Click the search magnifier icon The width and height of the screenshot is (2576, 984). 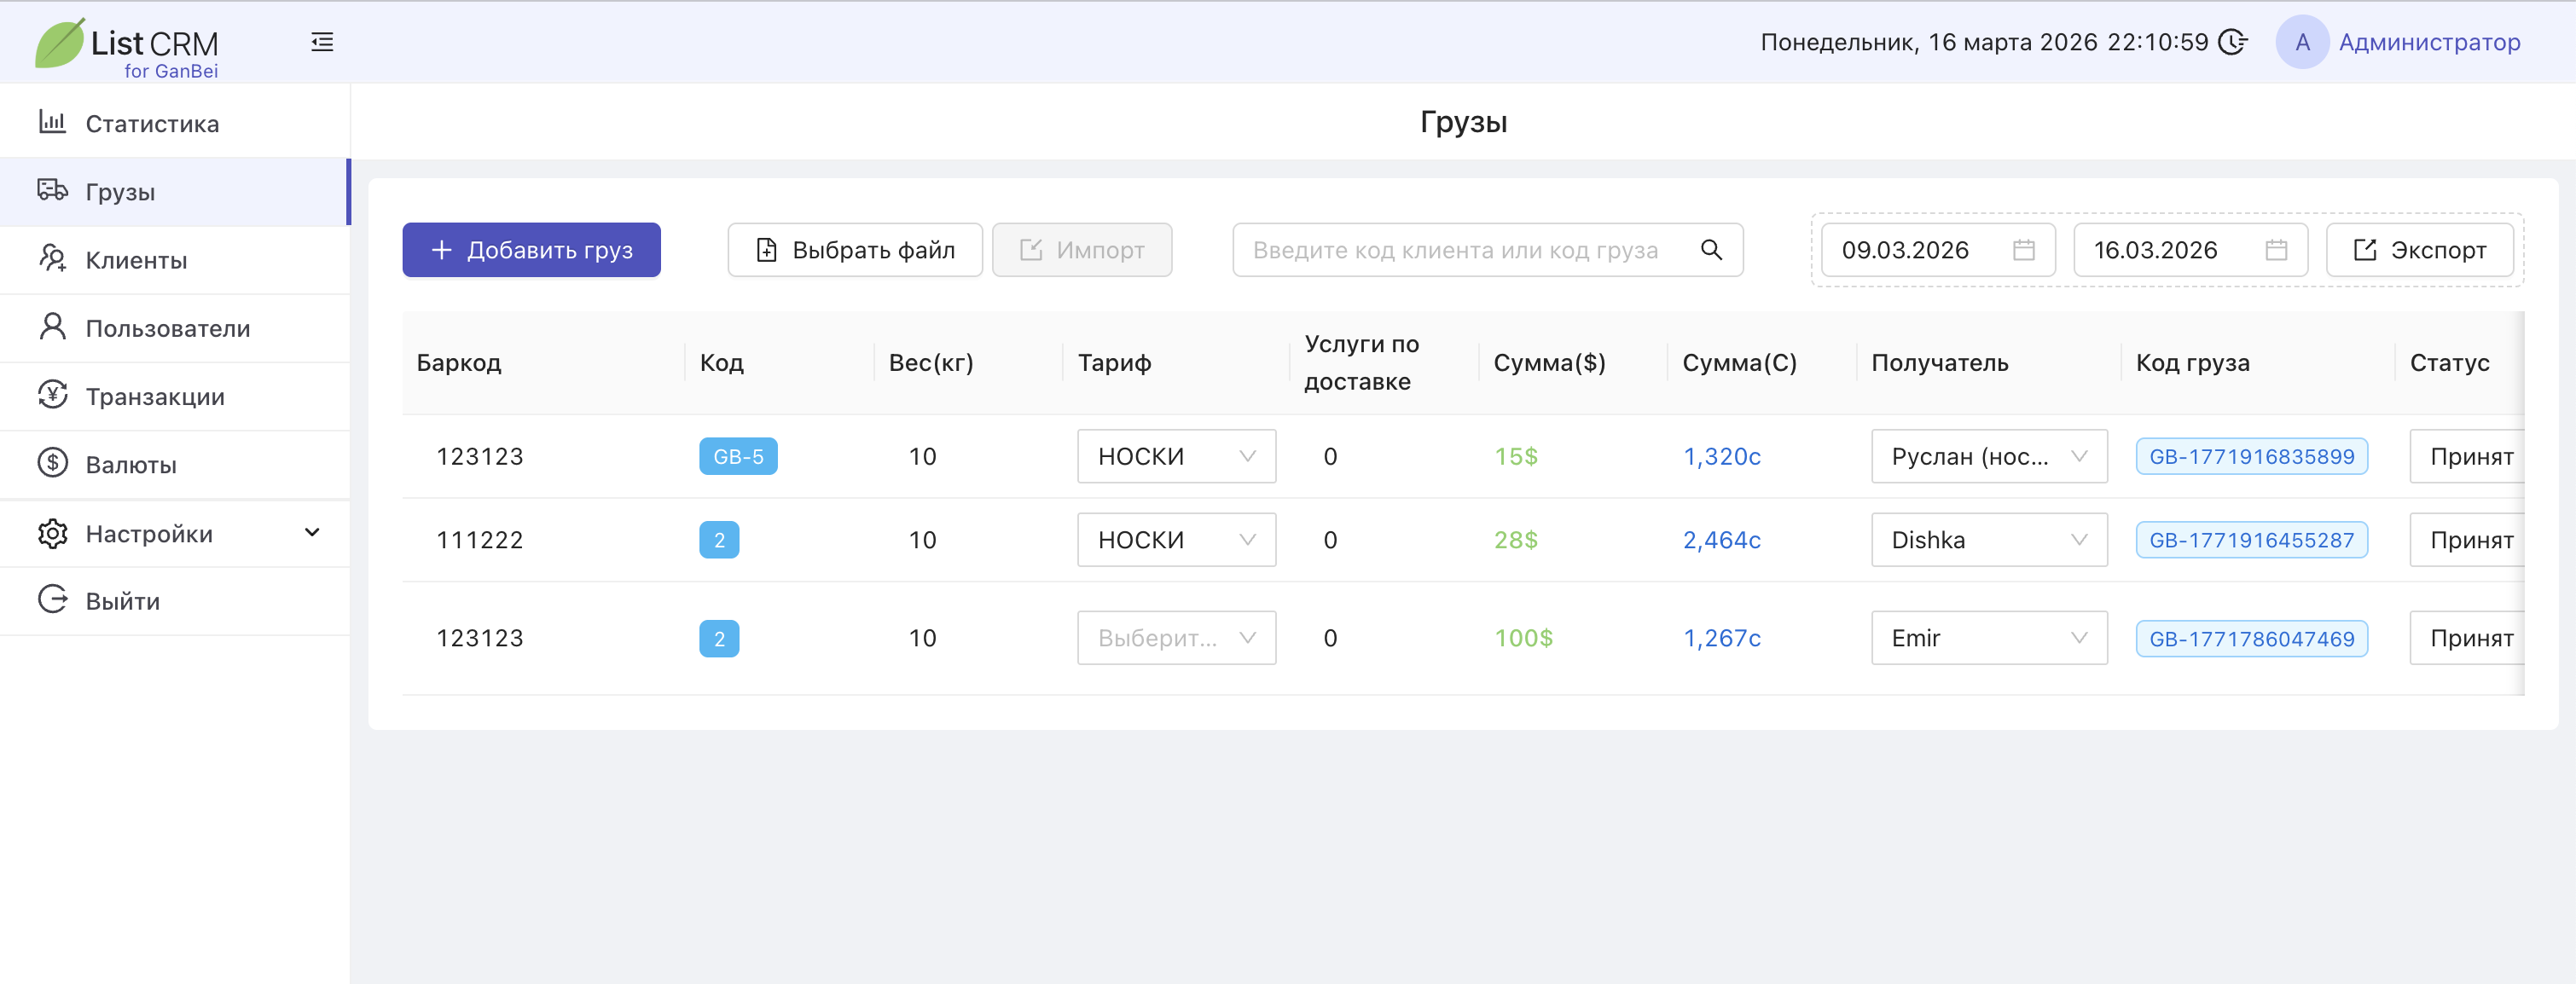tap(1711, 250)
